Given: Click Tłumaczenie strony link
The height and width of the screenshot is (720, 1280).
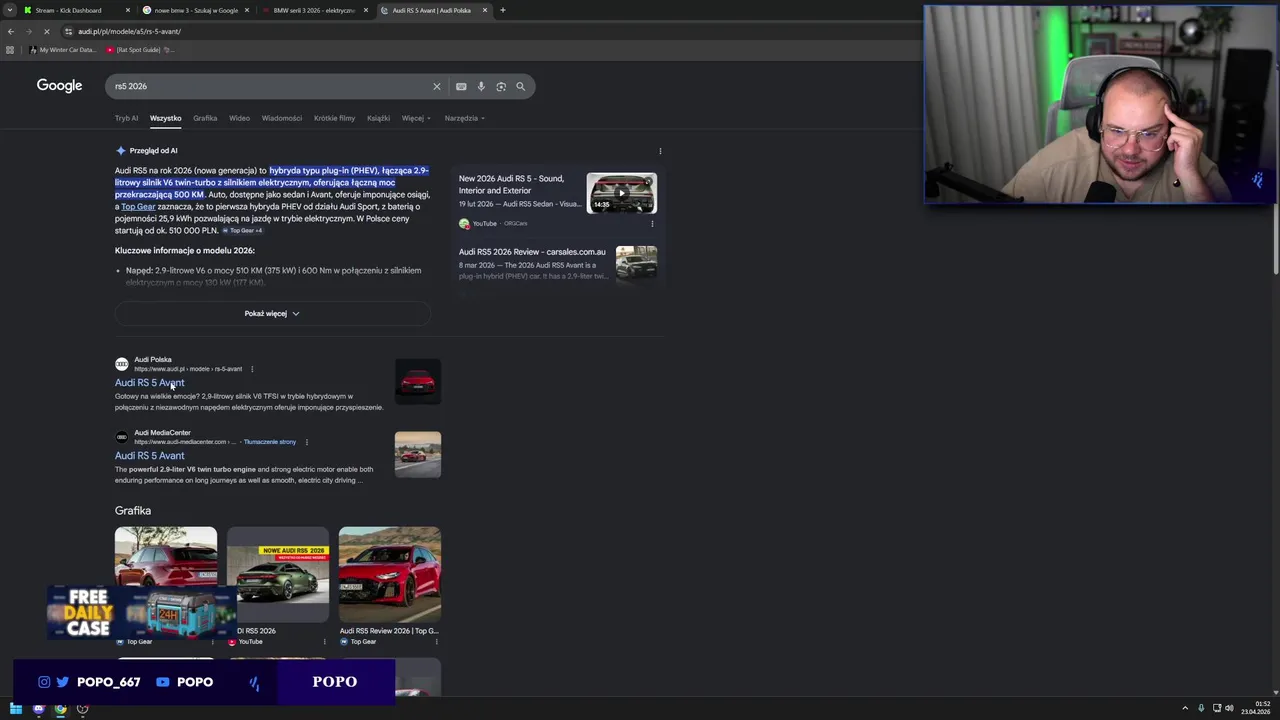Looking at the screenshot, I should click(x=270, y=442).
